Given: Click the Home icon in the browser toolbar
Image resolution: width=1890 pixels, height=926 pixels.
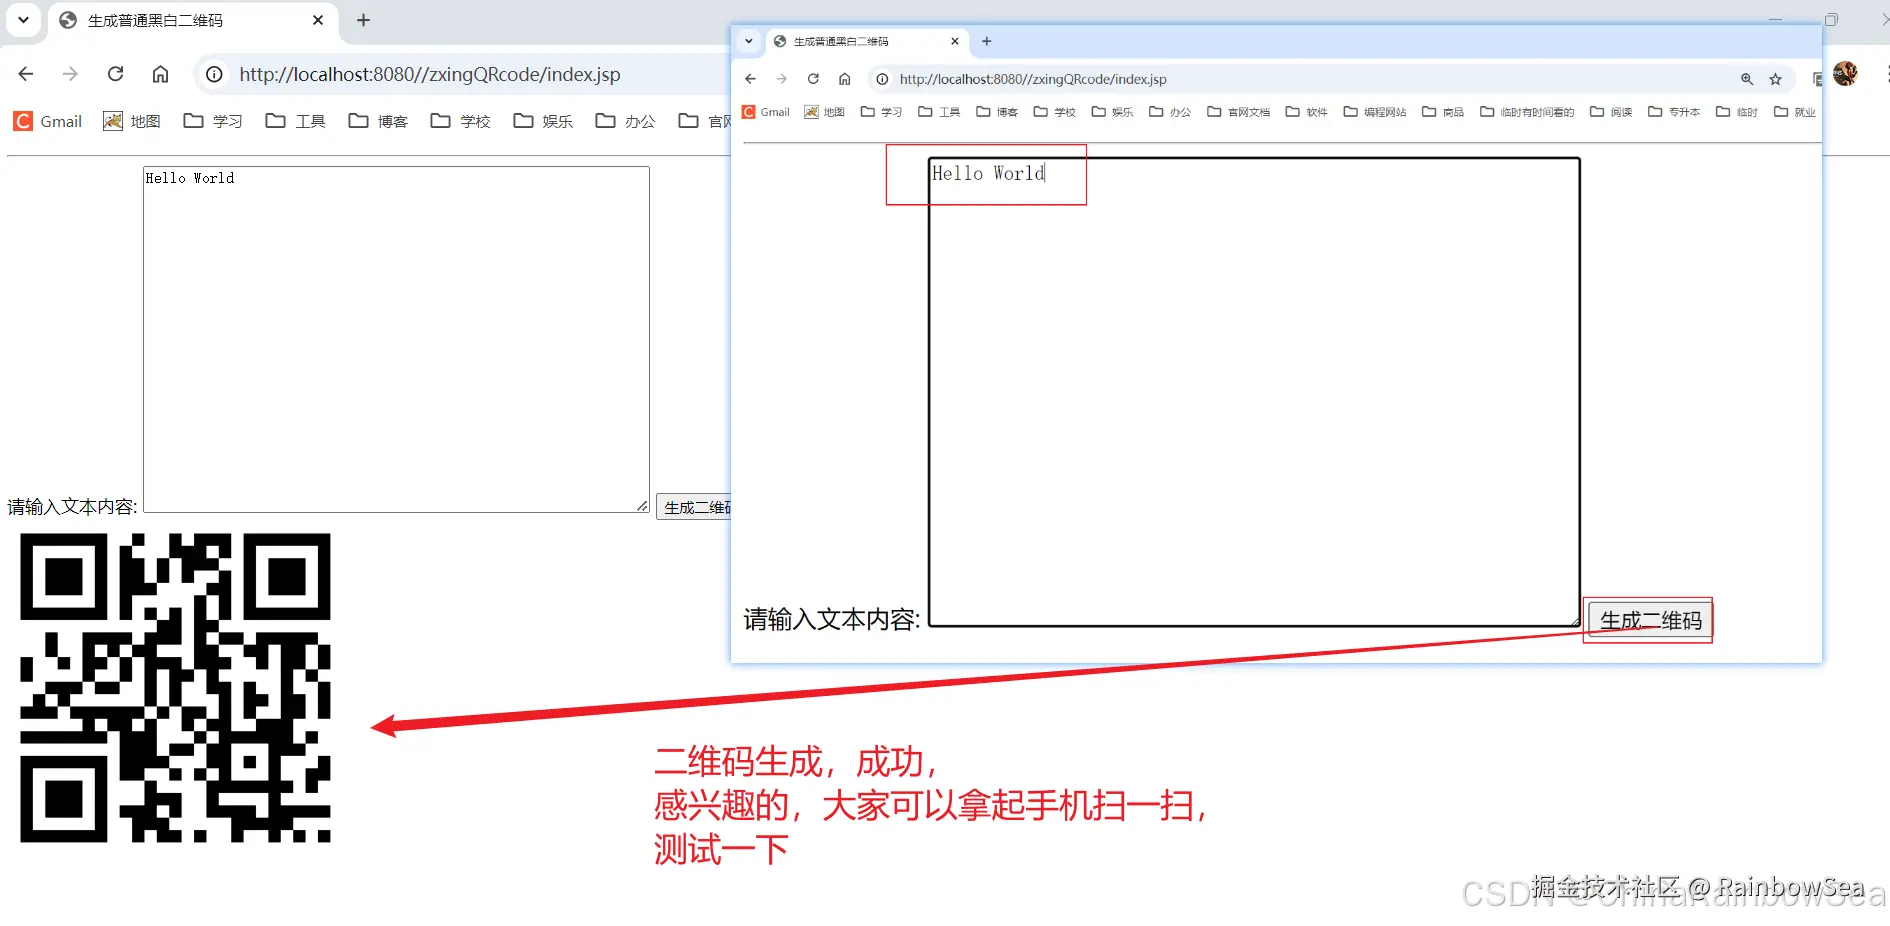Looking at the screenshot, I should [x=845, y=79].
